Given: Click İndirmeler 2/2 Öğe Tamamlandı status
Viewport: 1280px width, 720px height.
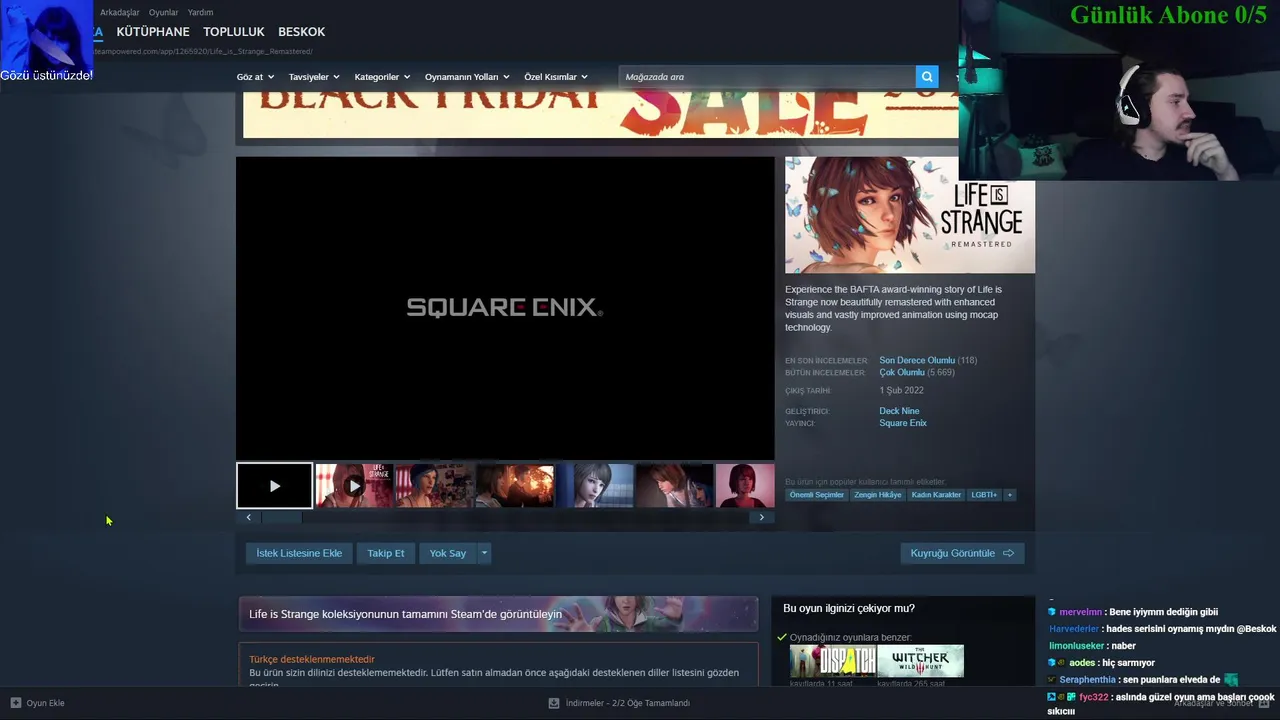Looking at the screenshot, I should click(x=628, y=703).
